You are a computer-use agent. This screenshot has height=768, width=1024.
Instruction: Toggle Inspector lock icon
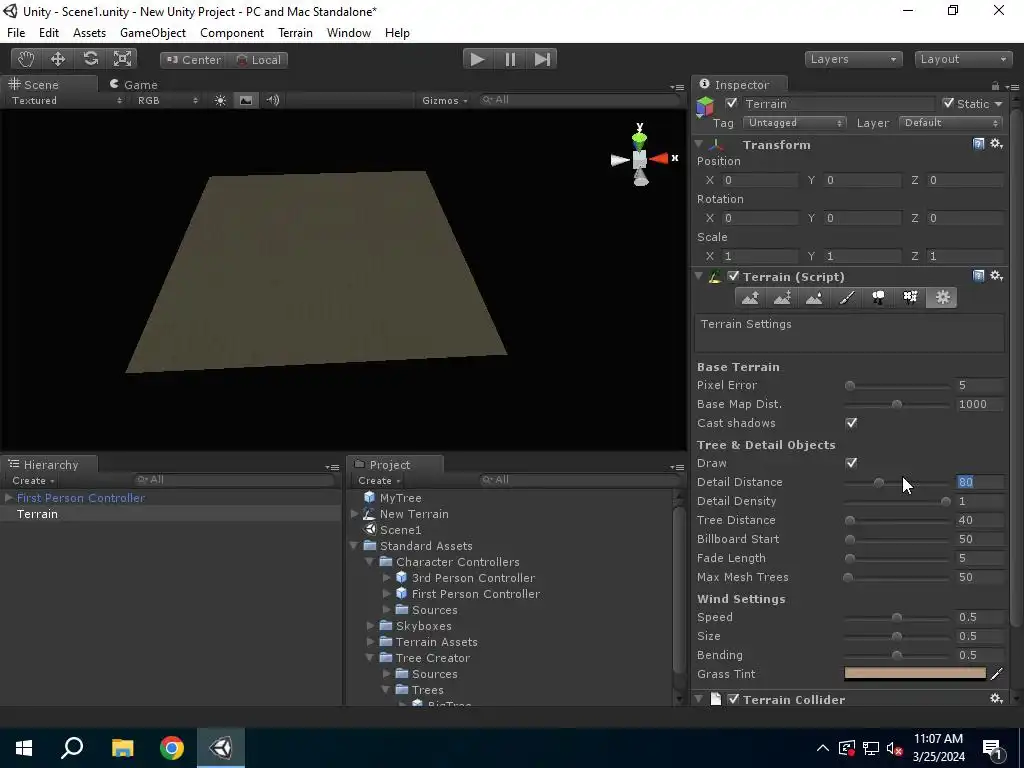click(995, 86)
